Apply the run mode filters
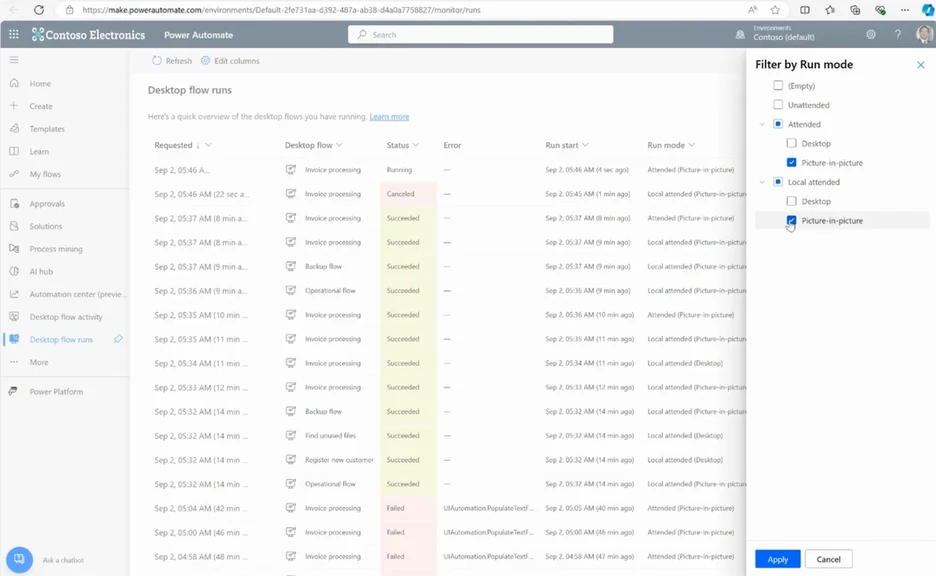Image resolution: width=936 pixels, height=576 pixels. pyautogui.click(x=777, y=559)
